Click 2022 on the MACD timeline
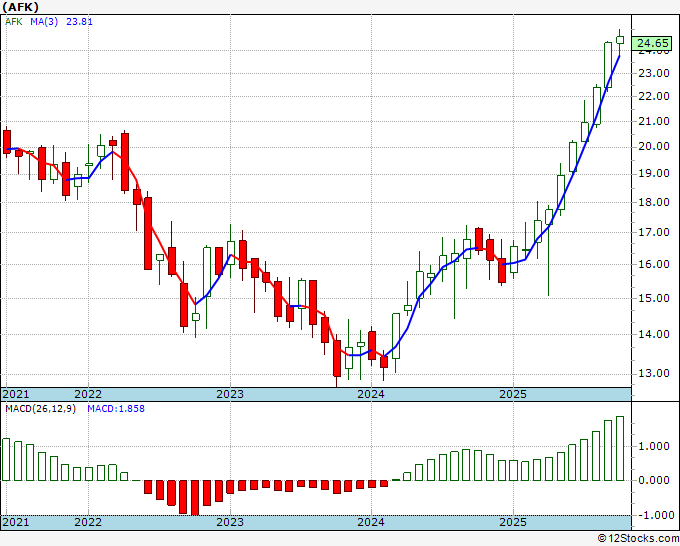680x546 pixels. click(x=88, y=522)
